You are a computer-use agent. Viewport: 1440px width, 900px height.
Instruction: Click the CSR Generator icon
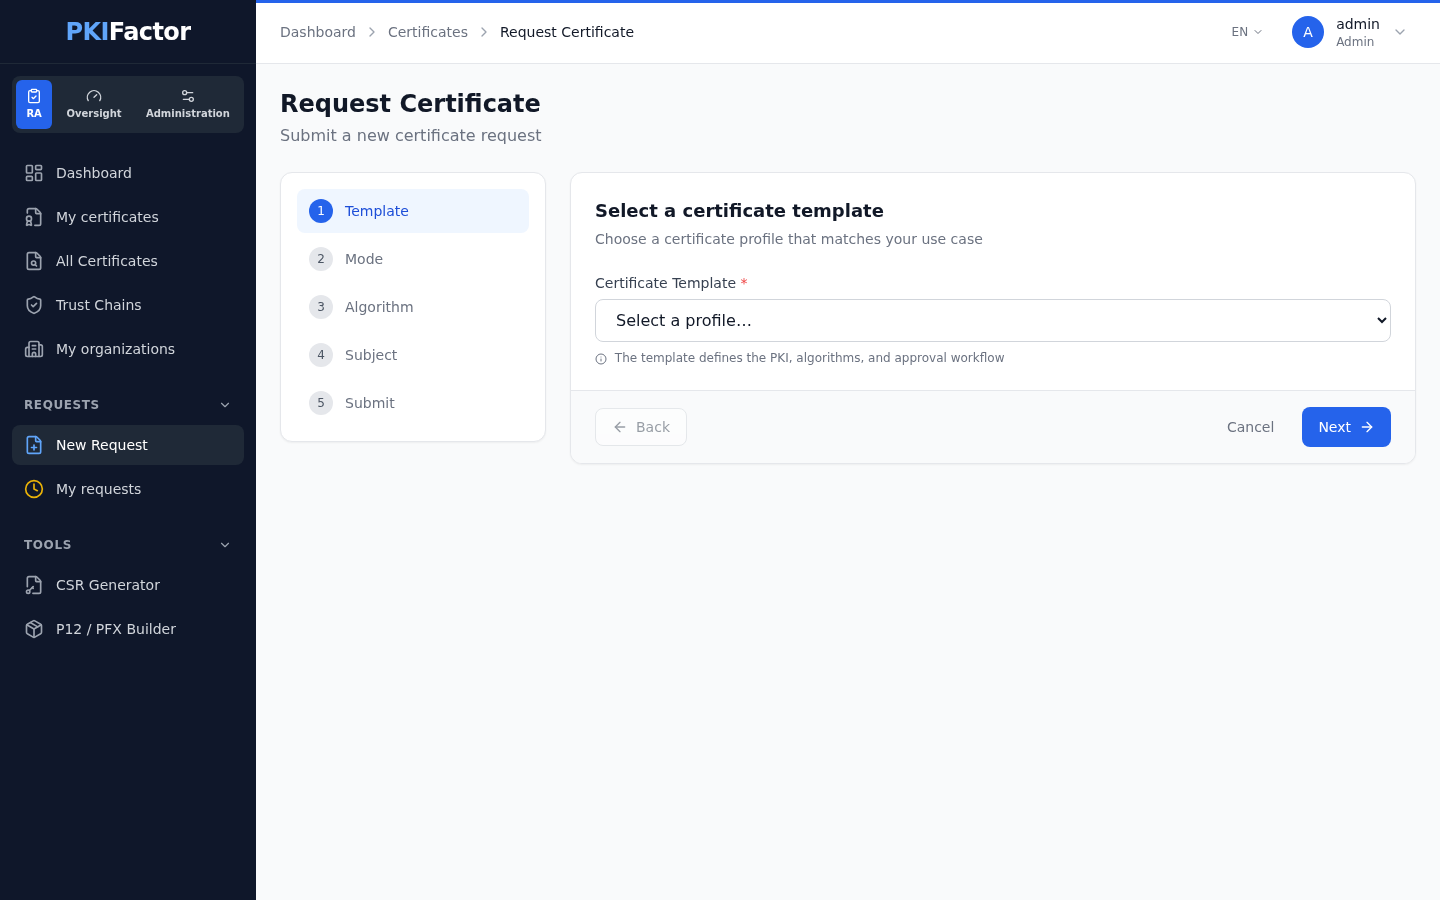click(34, 585)
